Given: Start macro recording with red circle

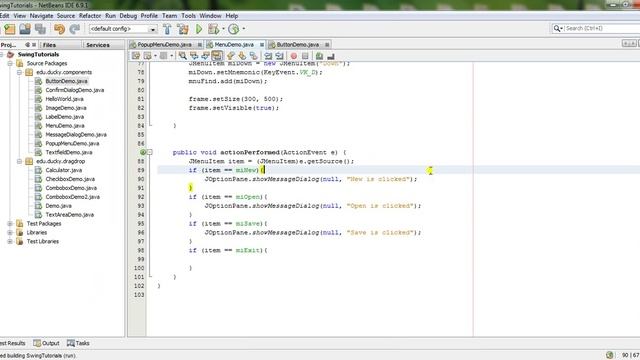Looking at the screenshot, I should 293,56.
